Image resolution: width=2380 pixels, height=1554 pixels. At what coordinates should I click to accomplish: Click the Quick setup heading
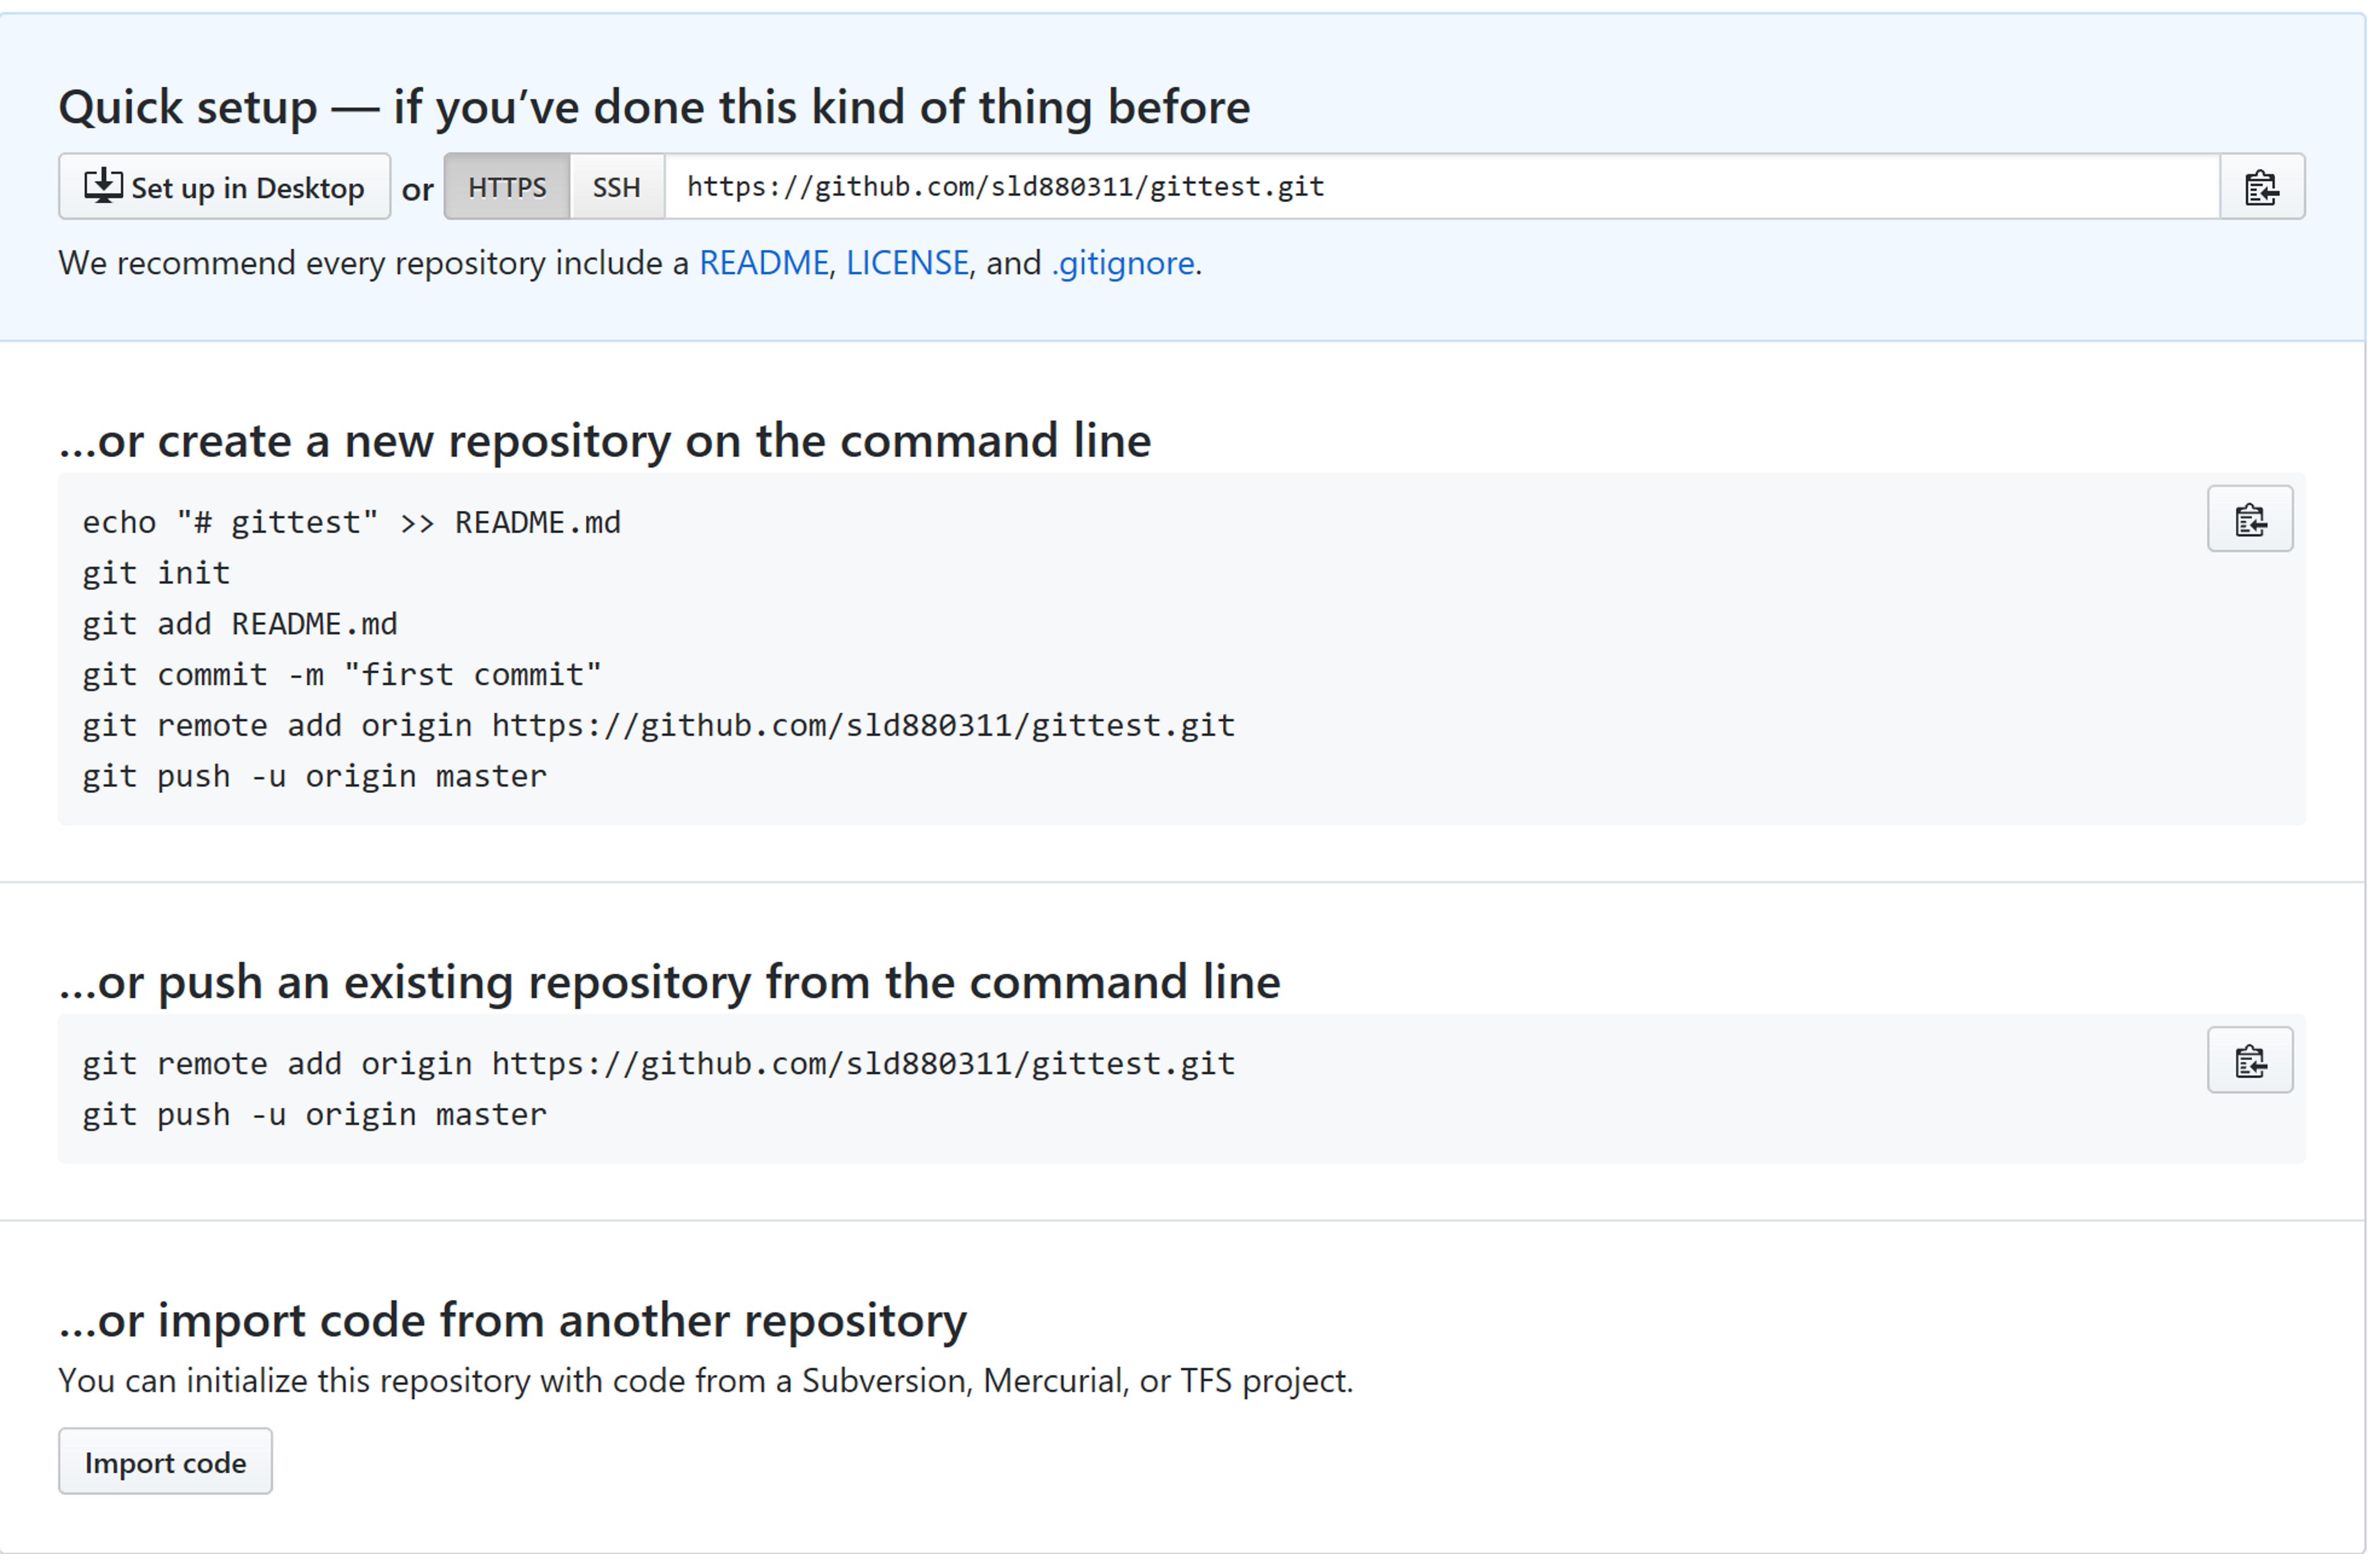pos(654,107)
